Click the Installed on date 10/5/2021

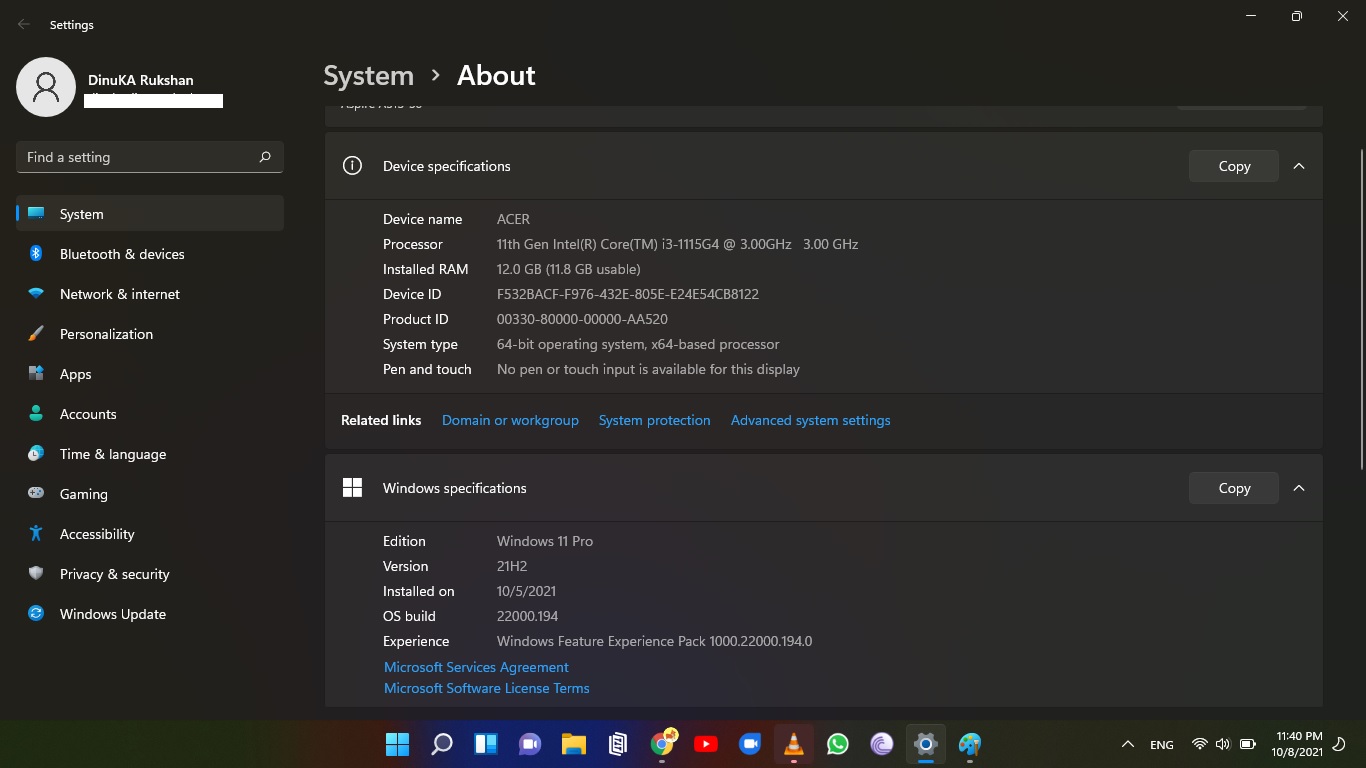[x=526, y=591]
